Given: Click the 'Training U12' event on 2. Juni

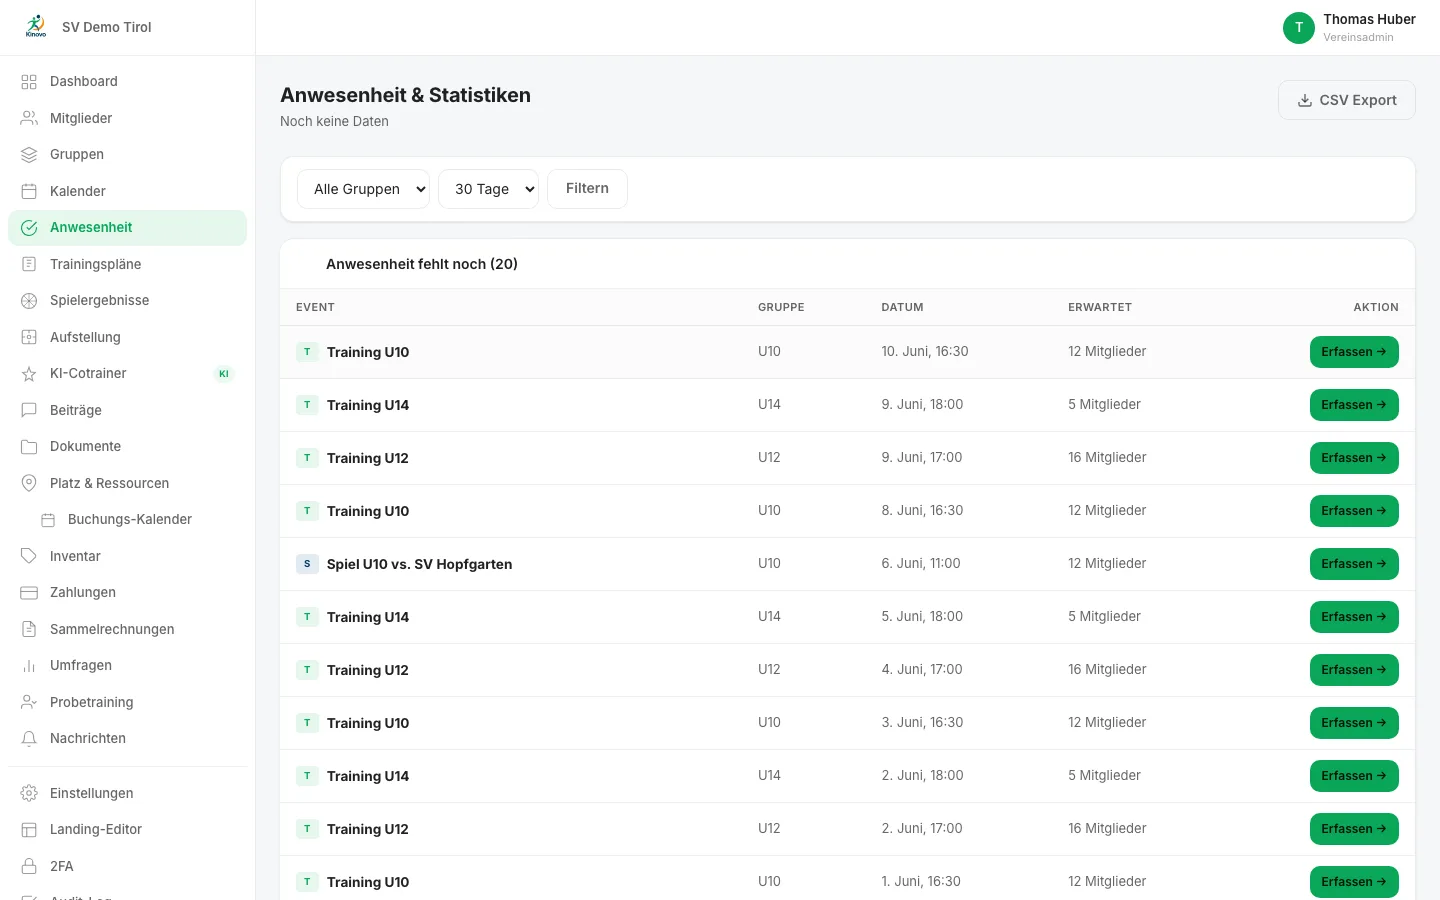Looking at the screenshot, I should point(368,829).
